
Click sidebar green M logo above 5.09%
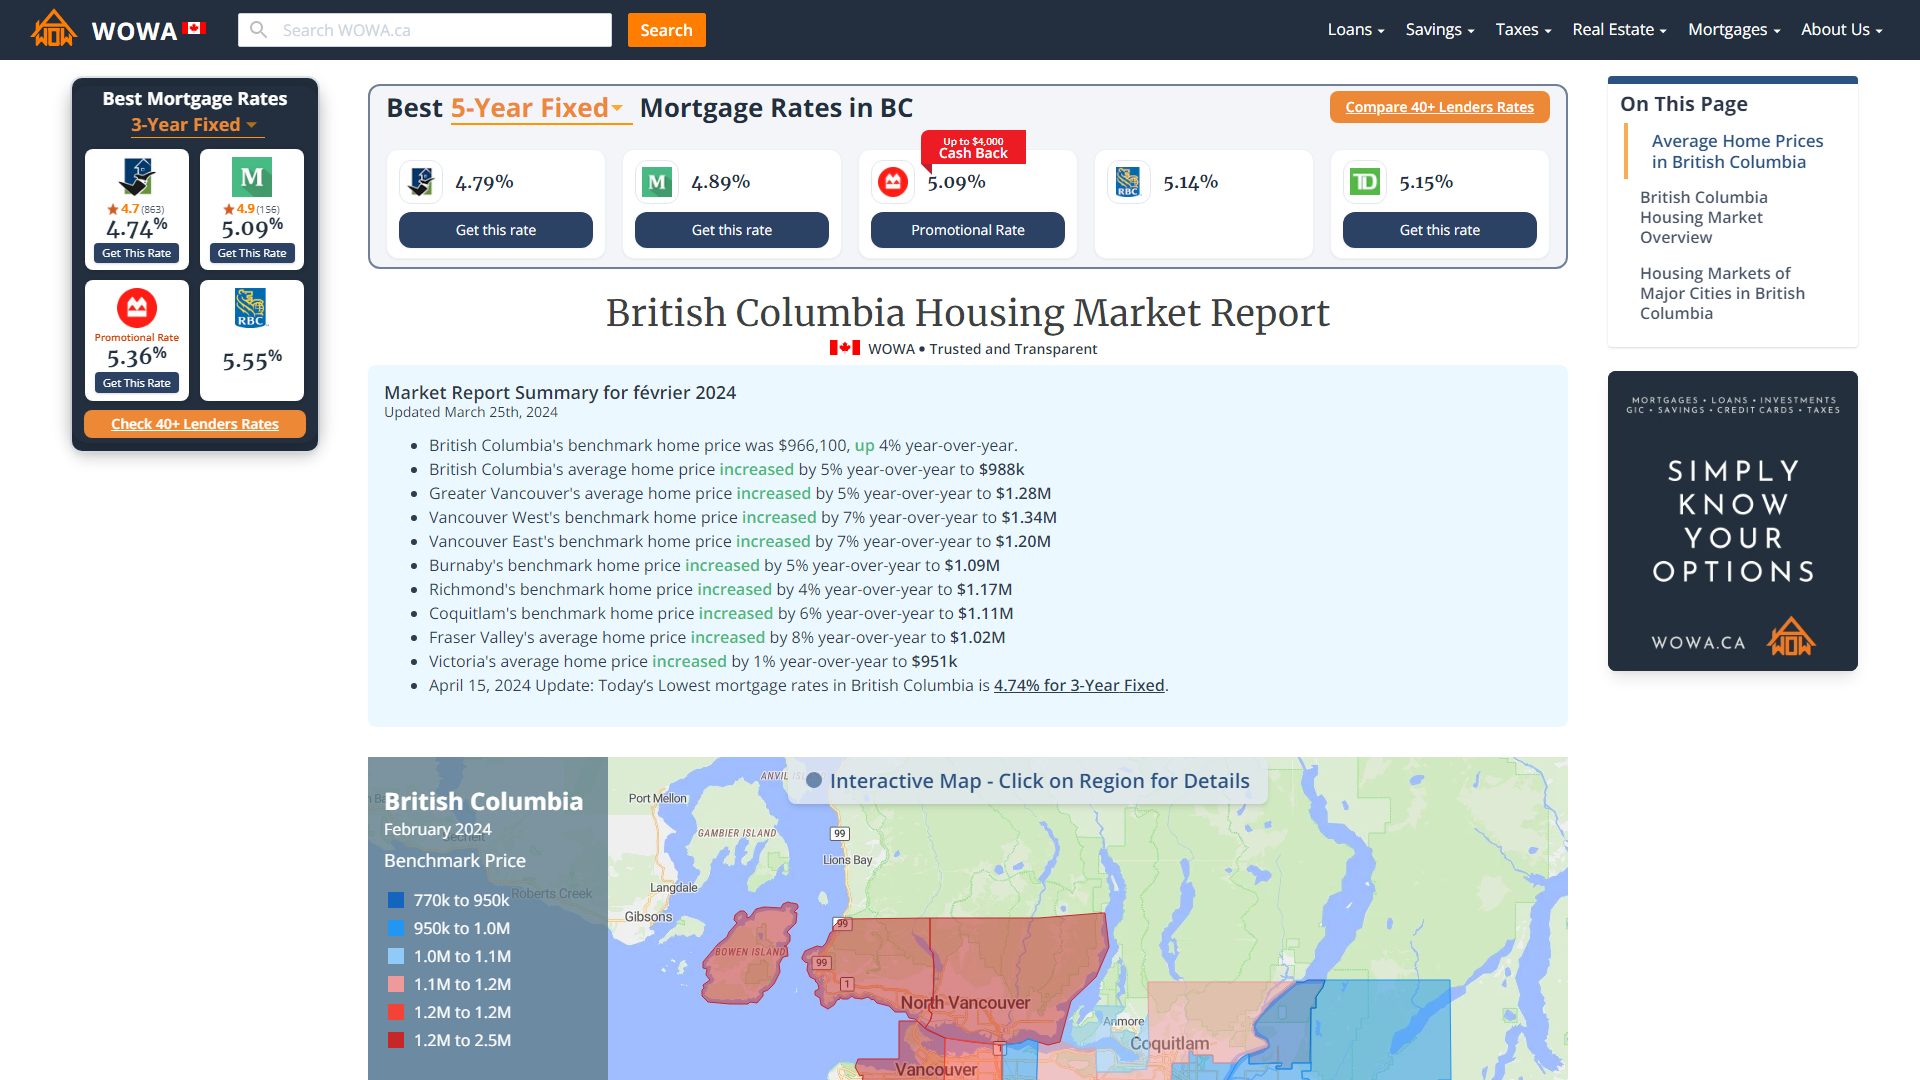coord(252,177)
